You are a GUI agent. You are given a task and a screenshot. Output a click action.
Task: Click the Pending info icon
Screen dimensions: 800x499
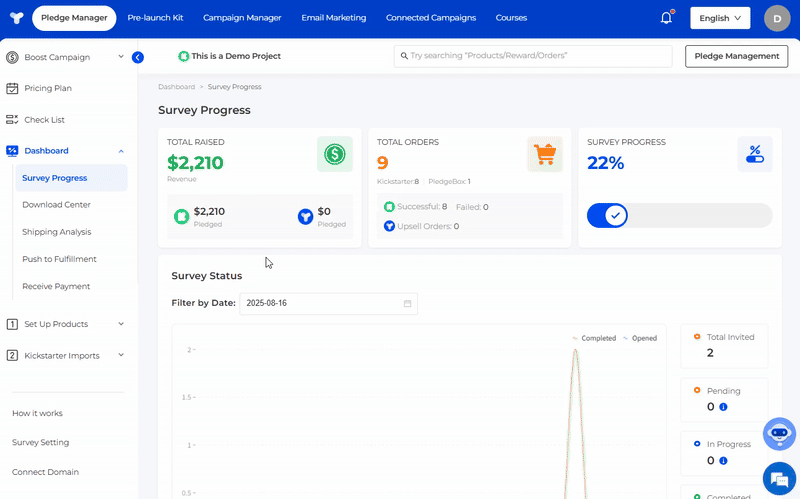point(723,407)
